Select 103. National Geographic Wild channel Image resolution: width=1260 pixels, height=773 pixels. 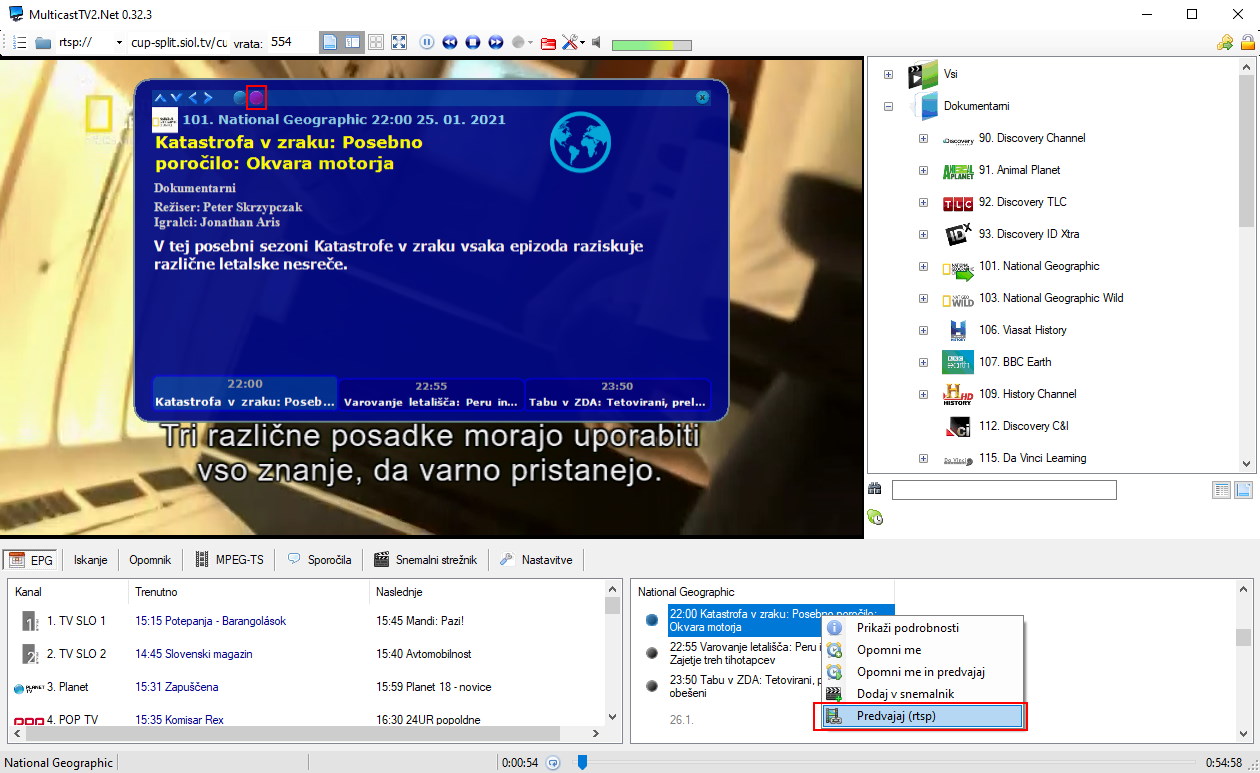(x=1051, y=298)
